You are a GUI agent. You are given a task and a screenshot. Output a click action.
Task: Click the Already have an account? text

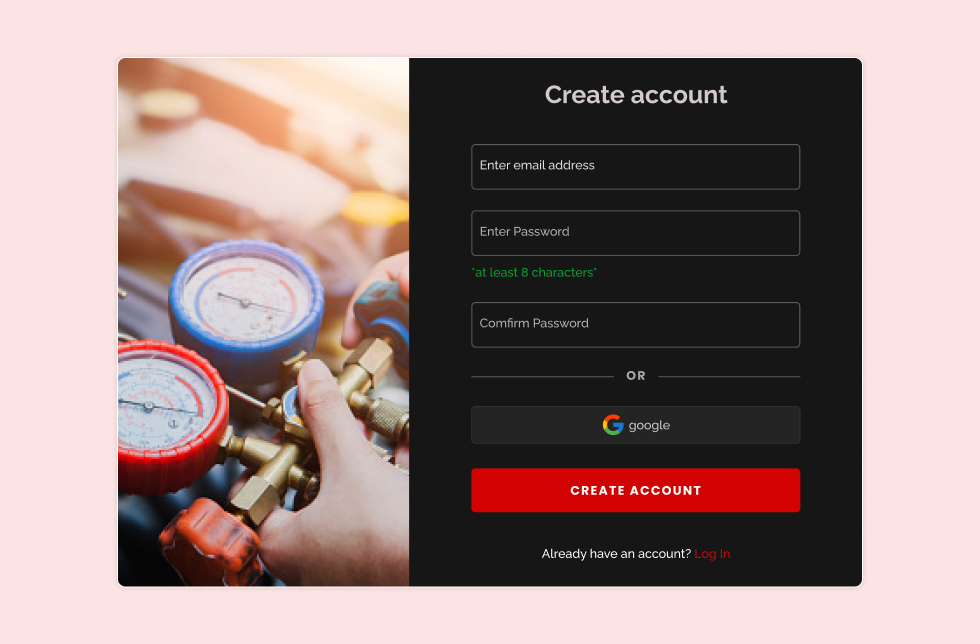(616, 554)
